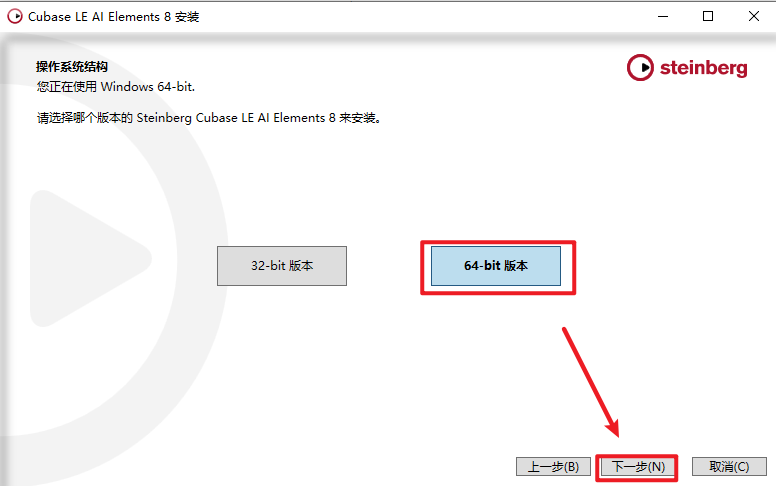Close the Cubase installer window
The width and height of the screenshot is (776, 486).
coord(754,16)
